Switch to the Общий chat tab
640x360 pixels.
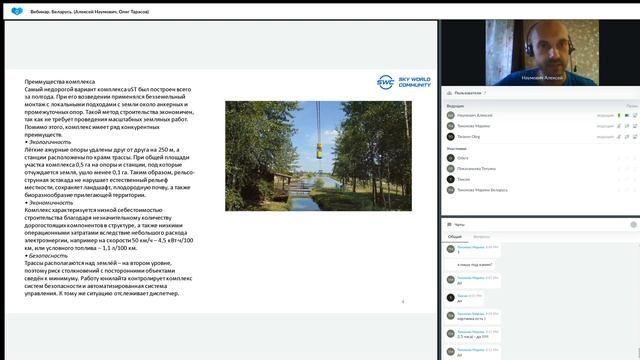455,237
